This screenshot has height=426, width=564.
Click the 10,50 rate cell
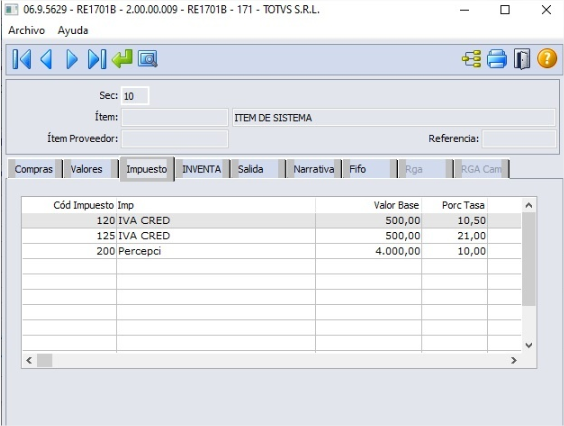[455, 220]
